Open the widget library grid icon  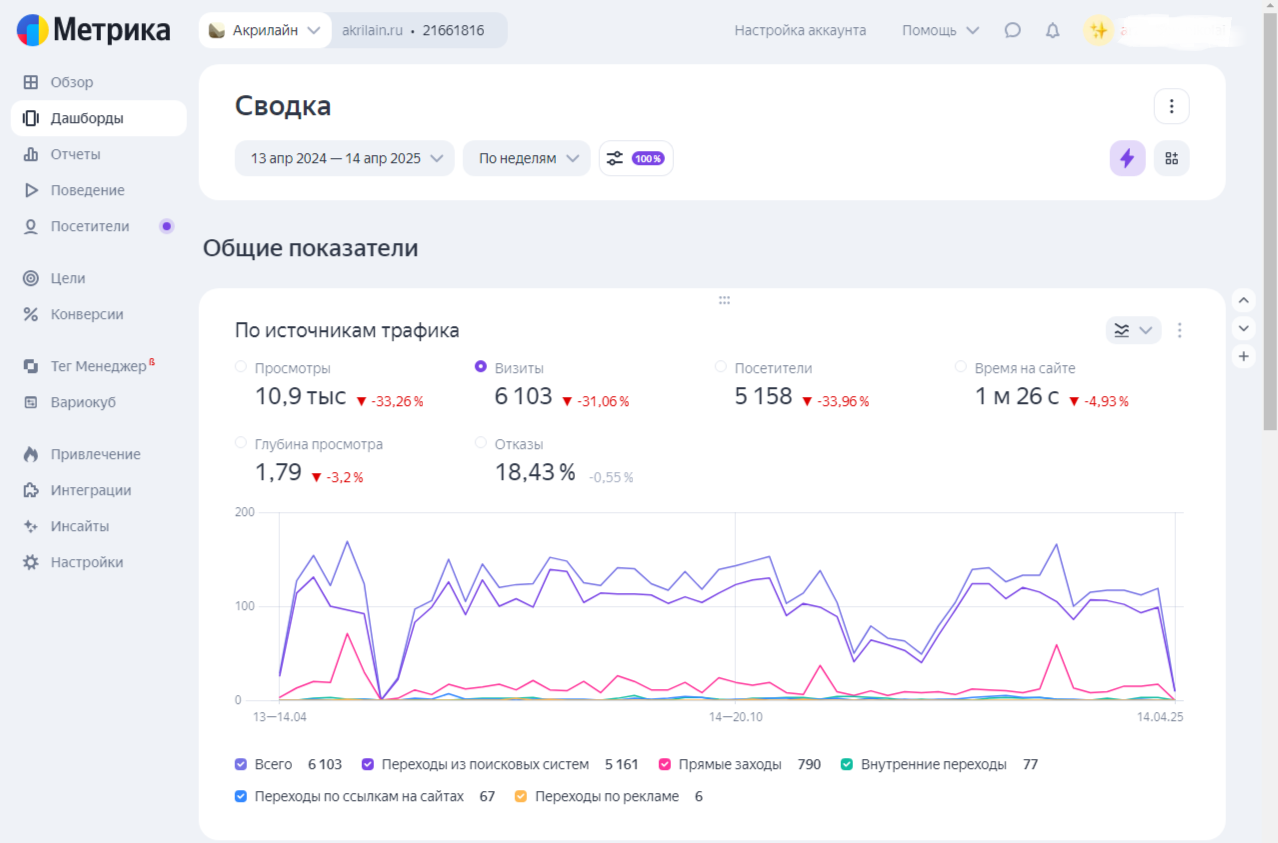point(1171,158)
